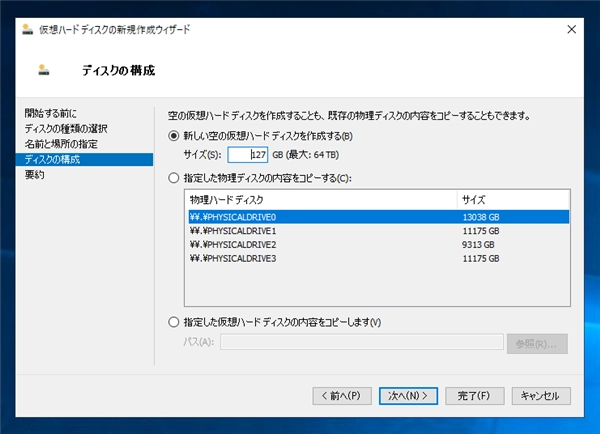Proceed with the 次へ(N) button
The width and height of the screenshot is (600, 434).
click(x=408, y=396)
